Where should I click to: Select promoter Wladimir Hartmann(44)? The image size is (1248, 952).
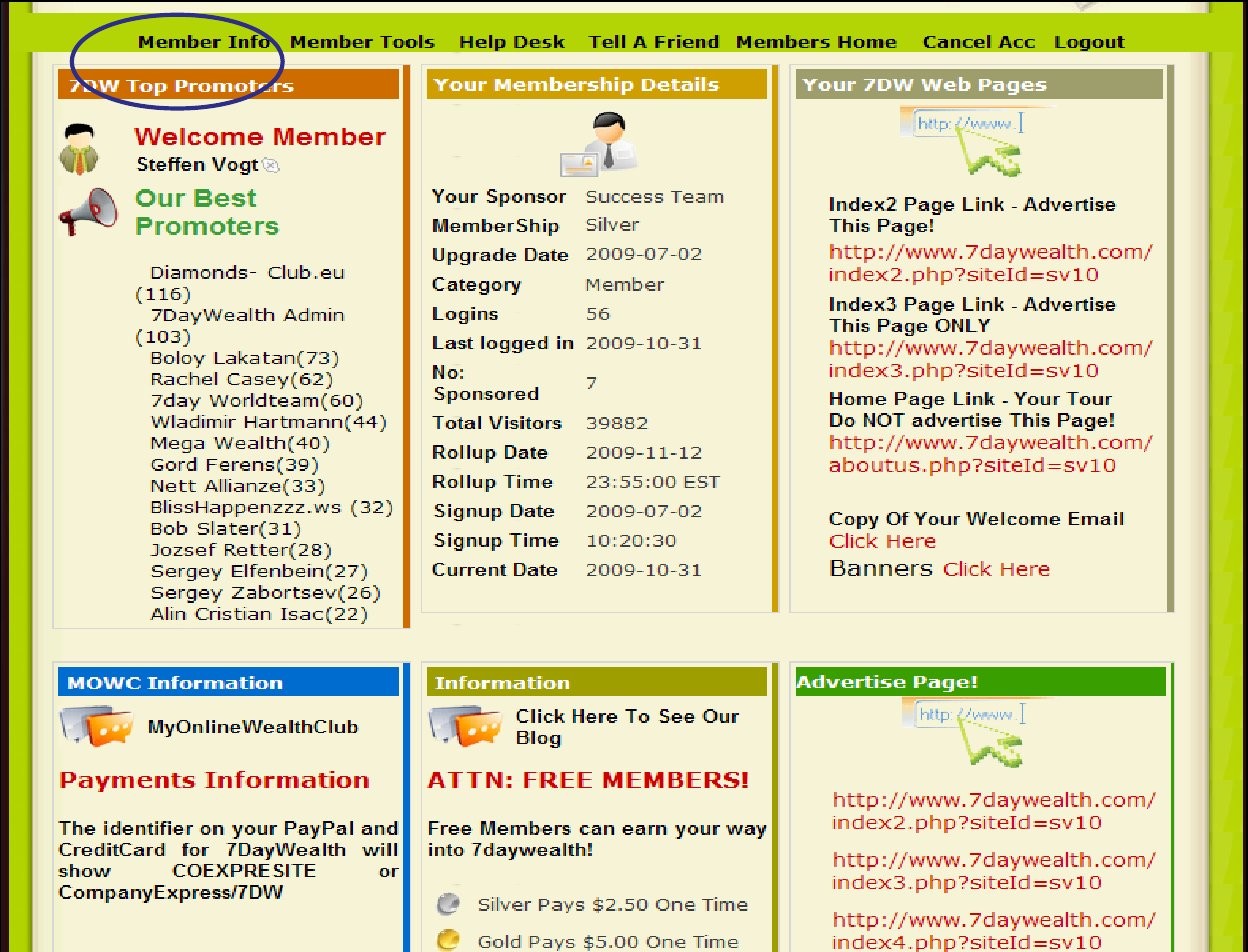(269, 422)
